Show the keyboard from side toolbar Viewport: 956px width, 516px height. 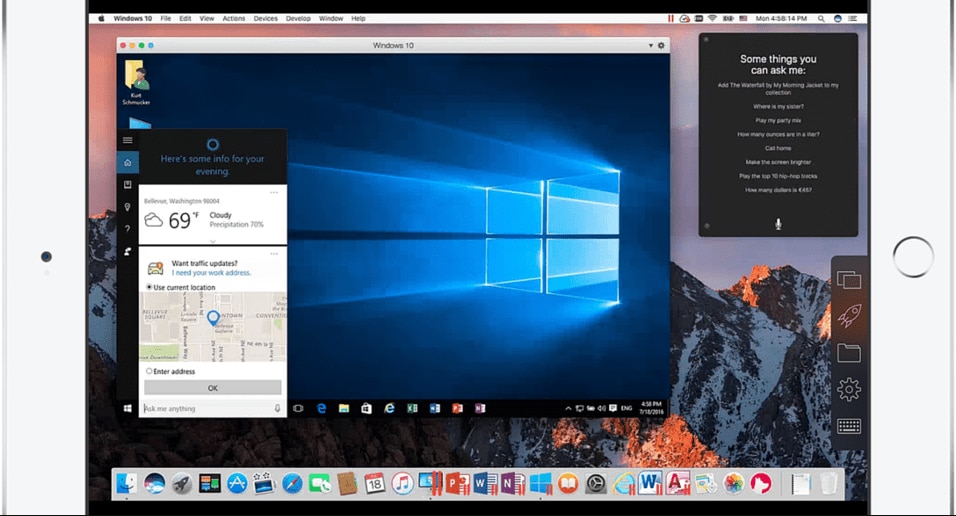click(849, 426)
